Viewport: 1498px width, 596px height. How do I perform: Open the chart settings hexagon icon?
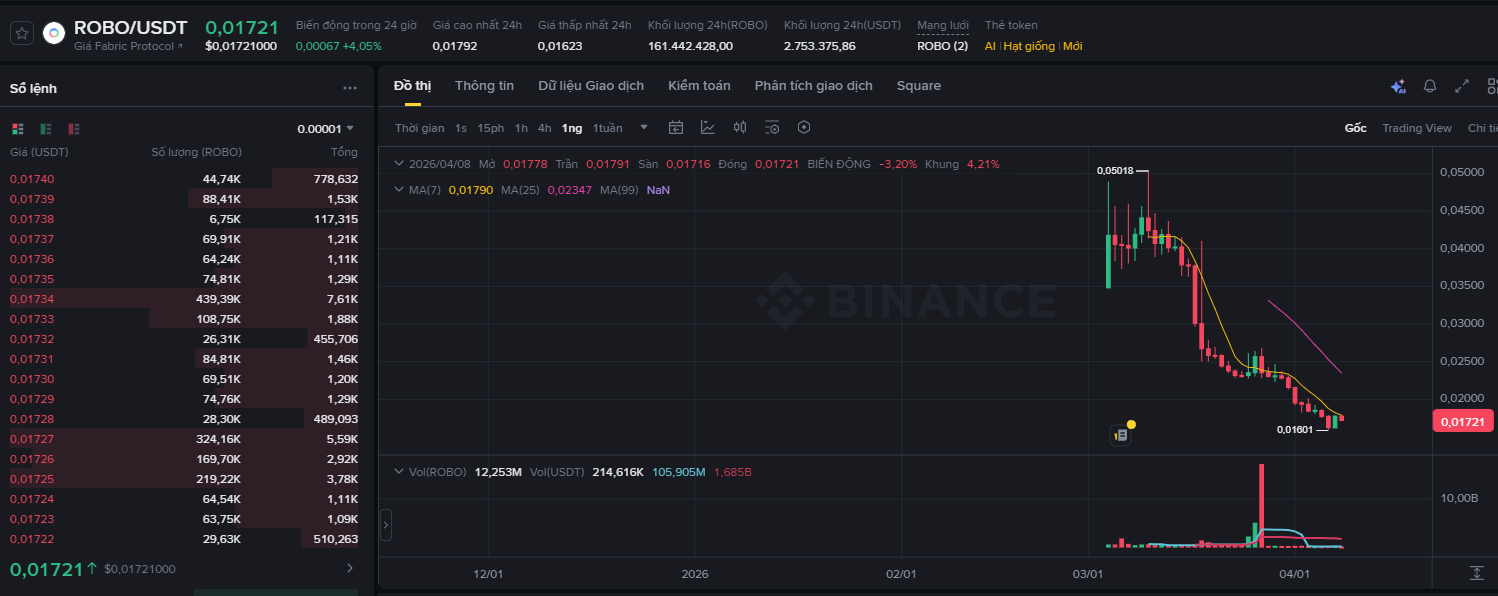(x=803, y=127)
